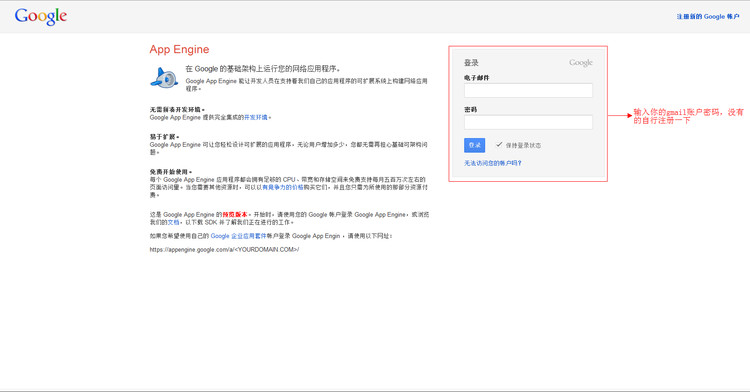Focus the 密码 password input field
Screen dimensions: 750x392
[528, 122]
